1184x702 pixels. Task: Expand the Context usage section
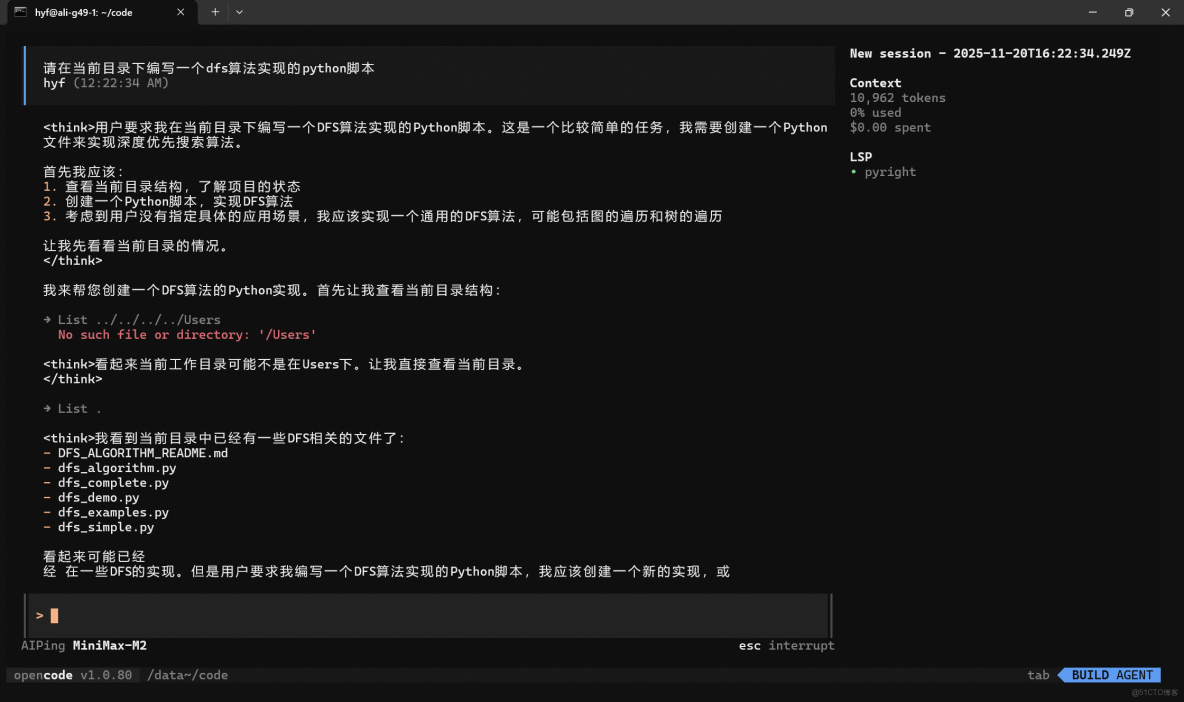(x=875, y=82)
